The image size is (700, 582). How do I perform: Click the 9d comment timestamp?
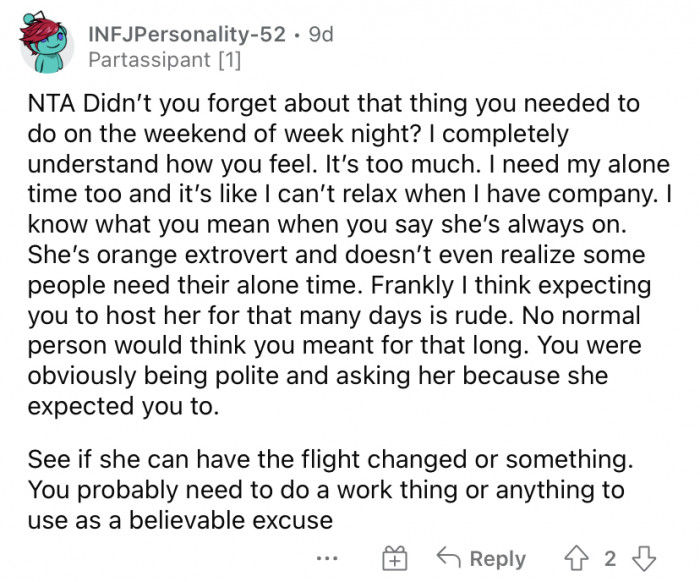(x=323, y=34)
